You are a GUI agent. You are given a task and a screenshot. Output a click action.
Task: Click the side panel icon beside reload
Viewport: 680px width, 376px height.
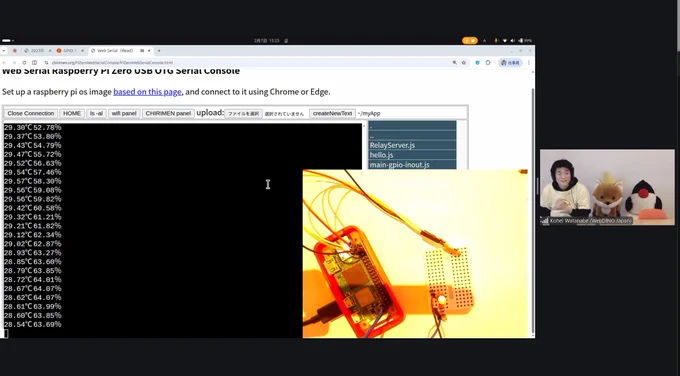point(34,62)
